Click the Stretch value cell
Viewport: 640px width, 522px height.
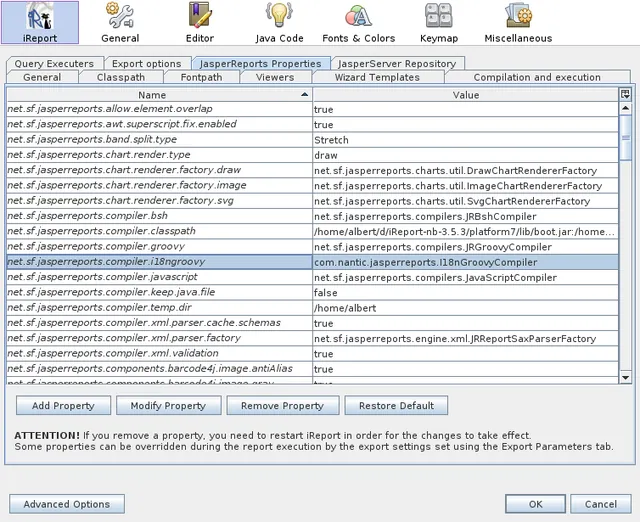click(466, 140)
